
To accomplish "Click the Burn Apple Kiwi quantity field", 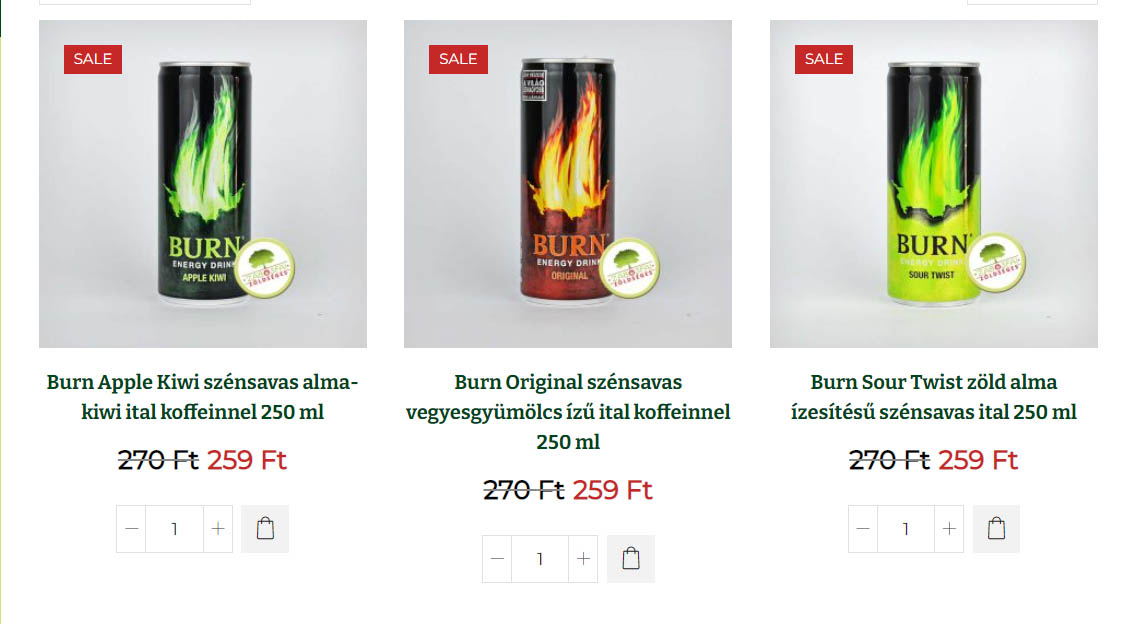I will [x=175, y=528].
